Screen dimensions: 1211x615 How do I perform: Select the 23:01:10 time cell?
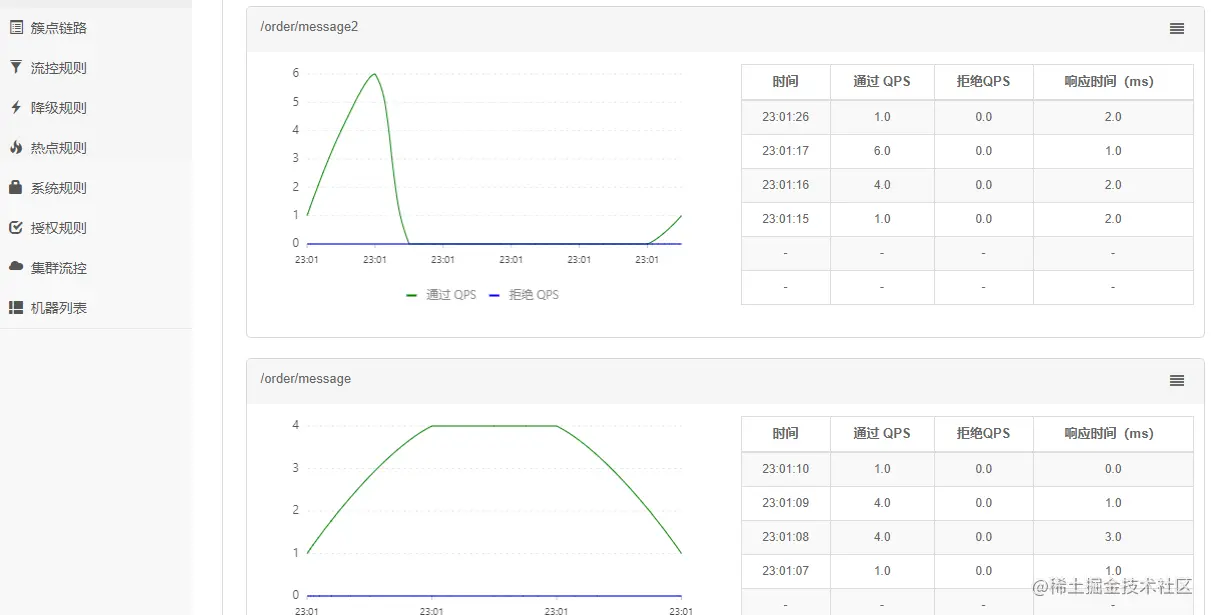786,469
